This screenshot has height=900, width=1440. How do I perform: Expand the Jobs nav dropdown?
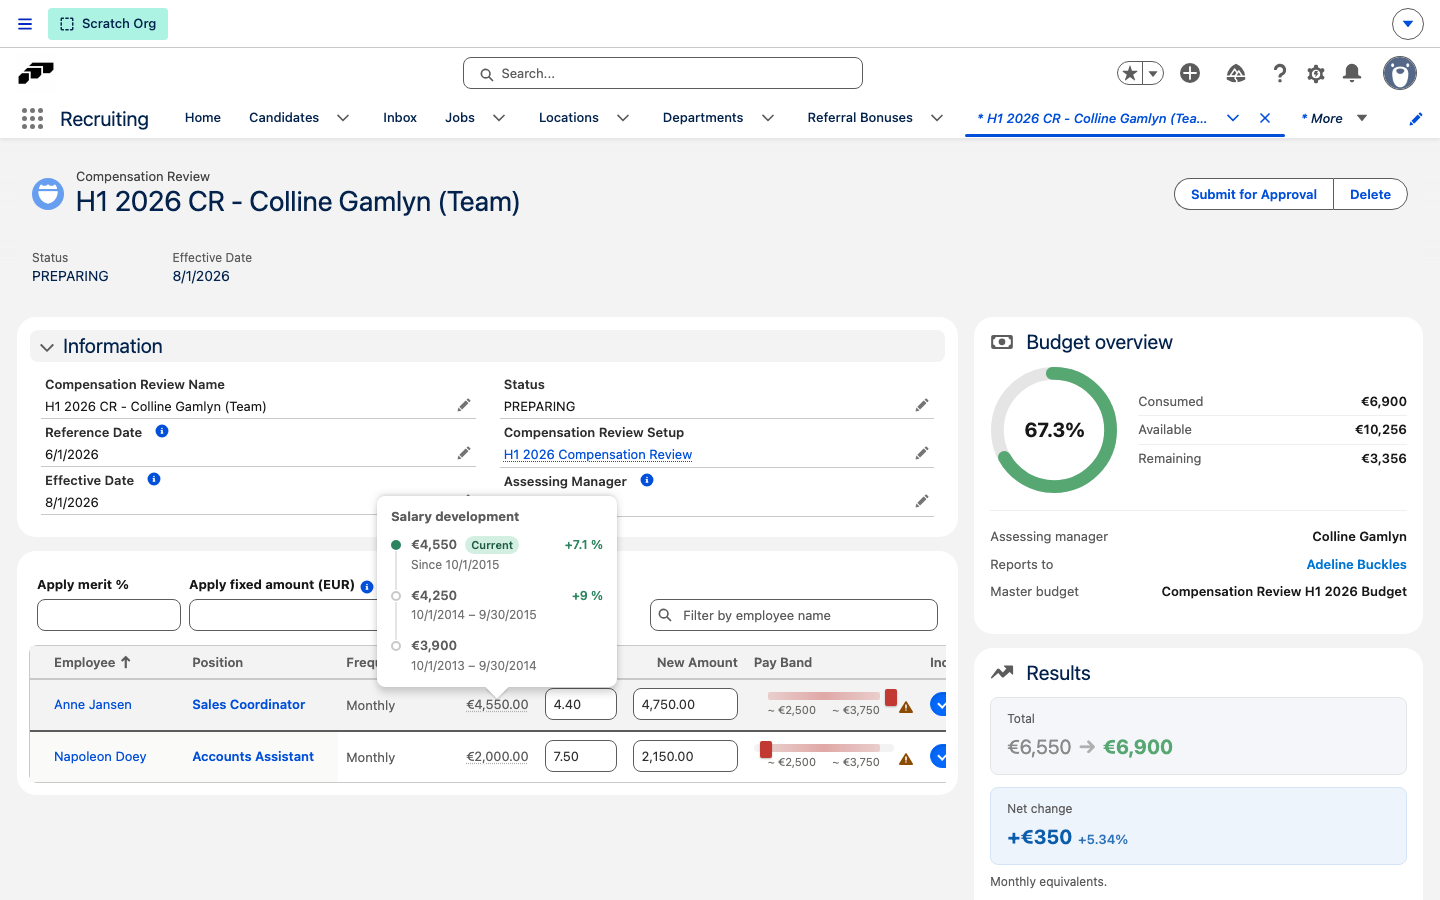click(x=499, y=118)
